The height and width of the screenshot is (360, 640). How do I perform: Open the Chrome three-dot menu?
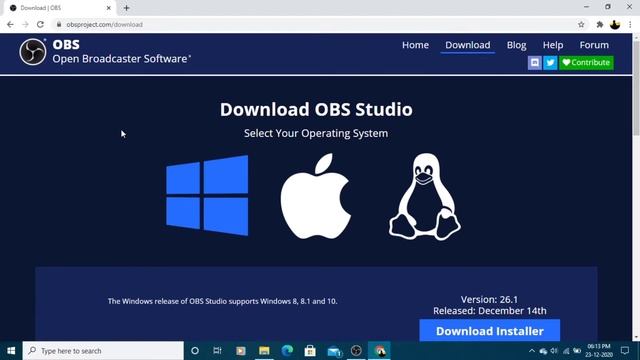pyautogui.click(x=630, y=24)
